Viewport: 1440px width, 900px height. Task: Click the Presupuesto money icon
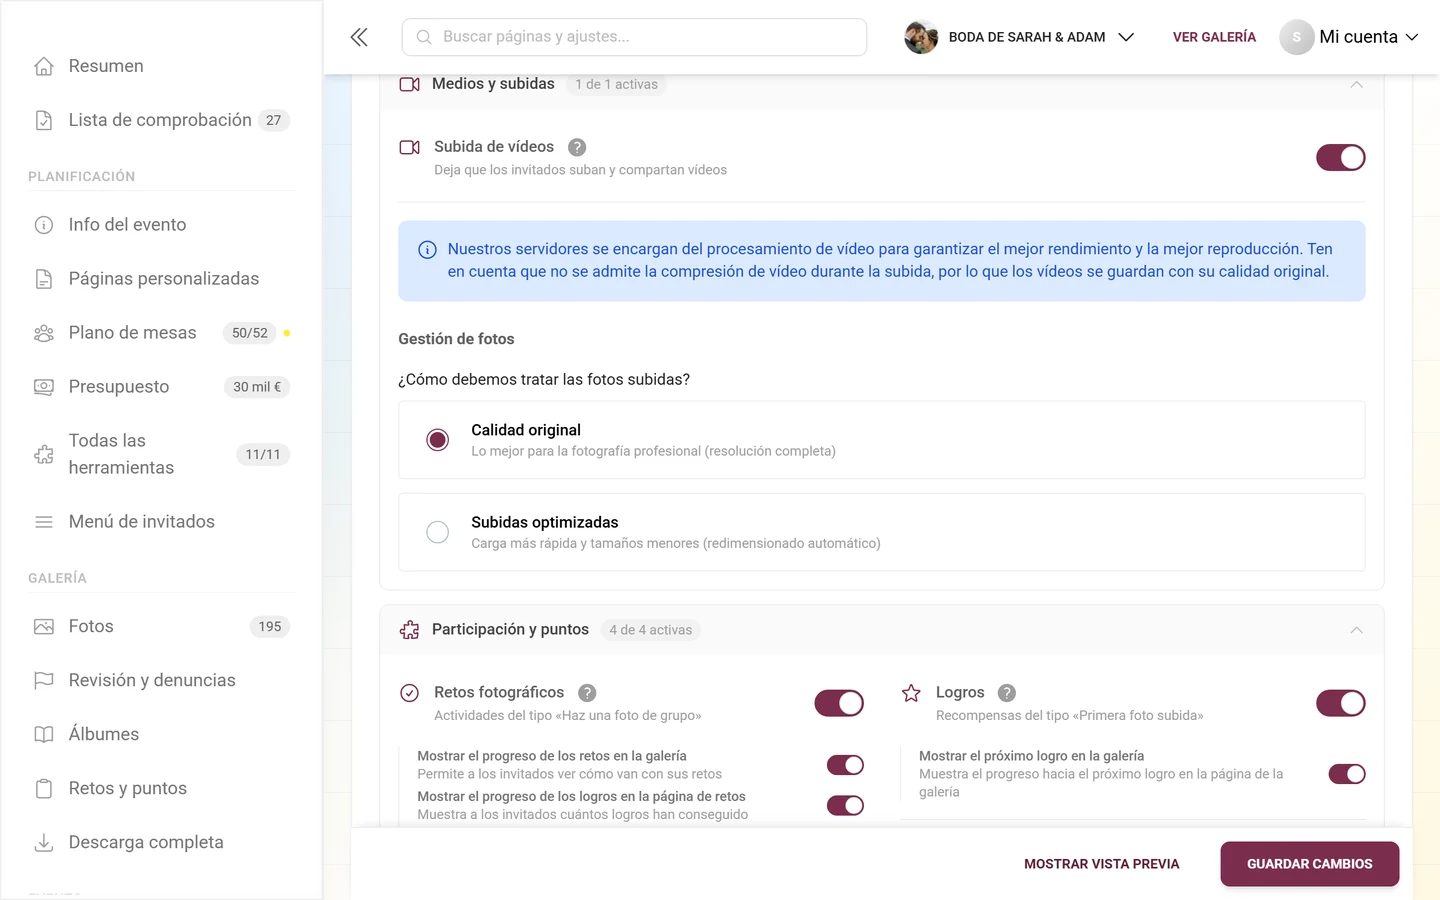tap(44, 387)
